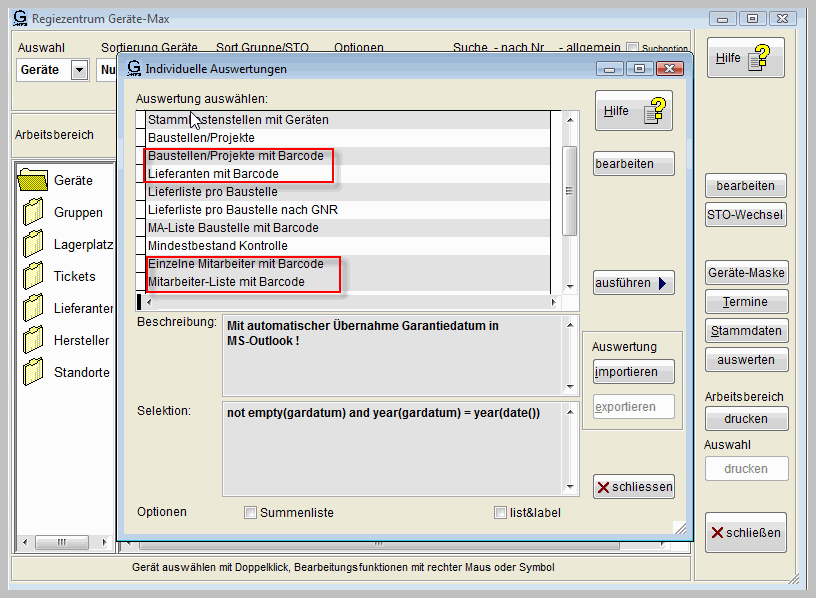Toggle the list&label checkbox
816x598 pixels.
501,513
